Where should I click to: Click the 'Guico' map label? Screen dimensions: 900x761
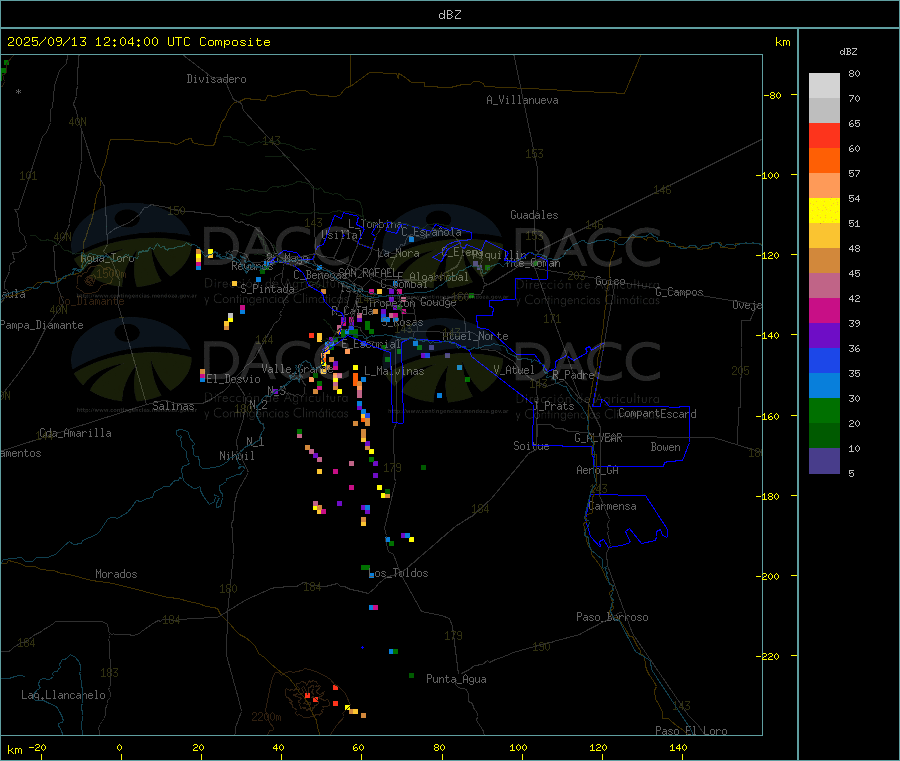(x=610, y=281)
